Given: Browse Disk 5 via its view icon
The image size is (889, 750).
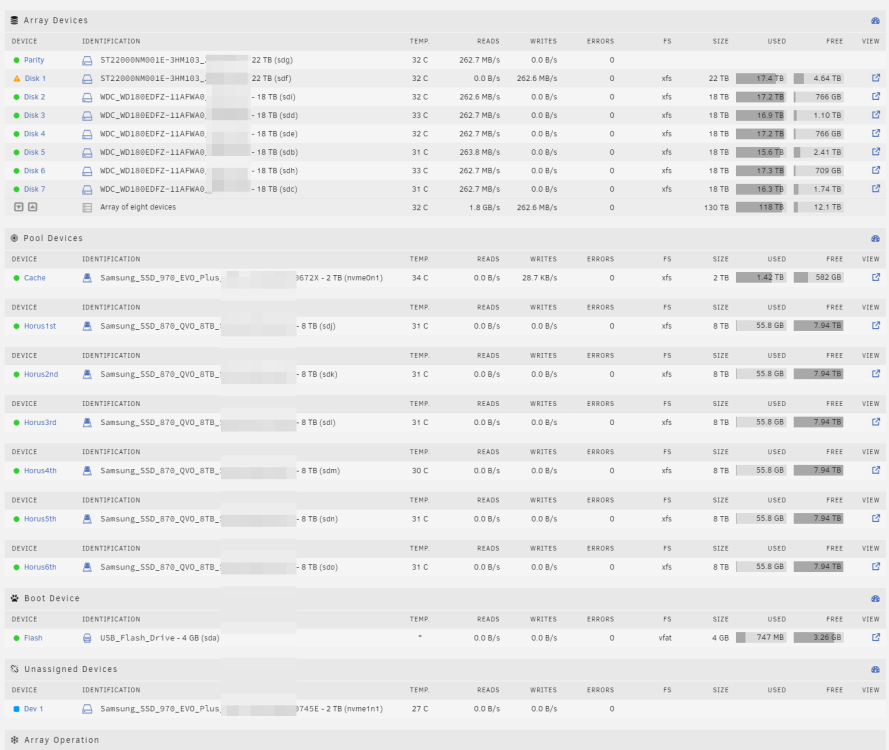Looking at the screenshot, I should click(876, 152).
